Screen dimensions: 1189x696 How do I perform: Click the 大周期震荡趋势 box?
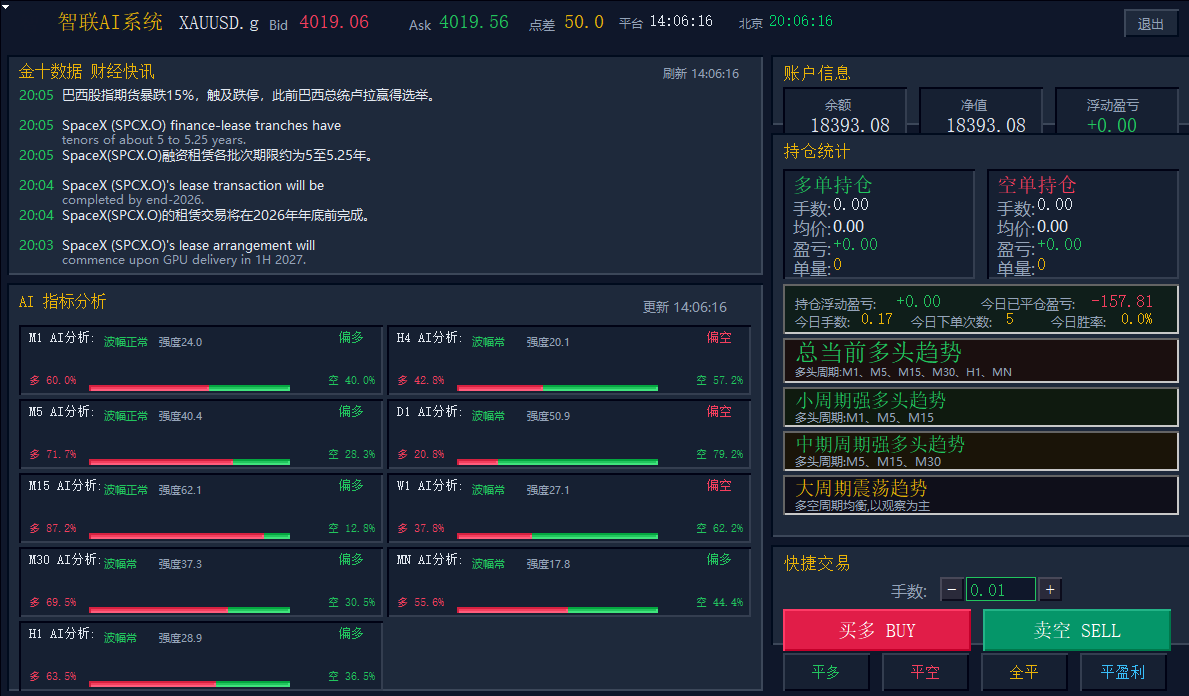[x=980, y=494]
